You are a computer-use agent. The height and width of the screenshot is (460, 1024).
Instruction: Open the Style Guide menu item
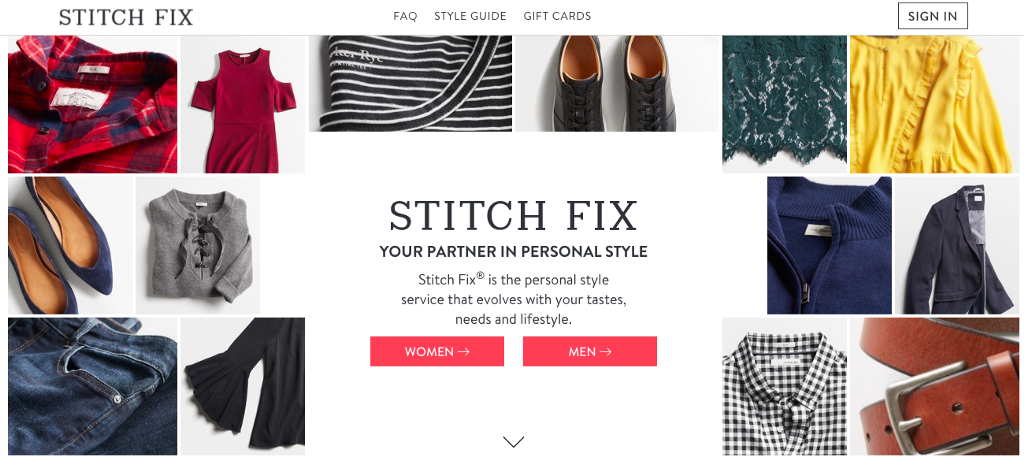pos(470,16)
